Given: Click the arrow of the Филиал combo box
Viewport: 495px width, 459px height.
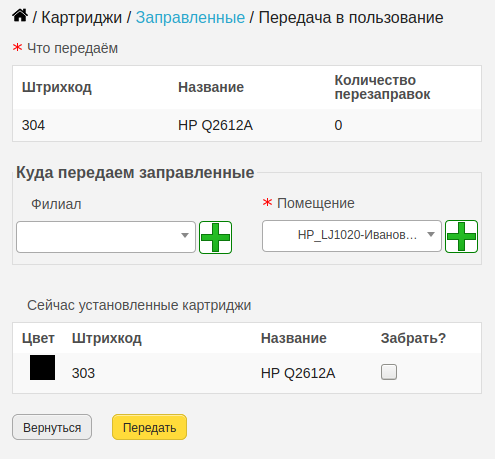Looking at the screenshot, I should point(185,235).
